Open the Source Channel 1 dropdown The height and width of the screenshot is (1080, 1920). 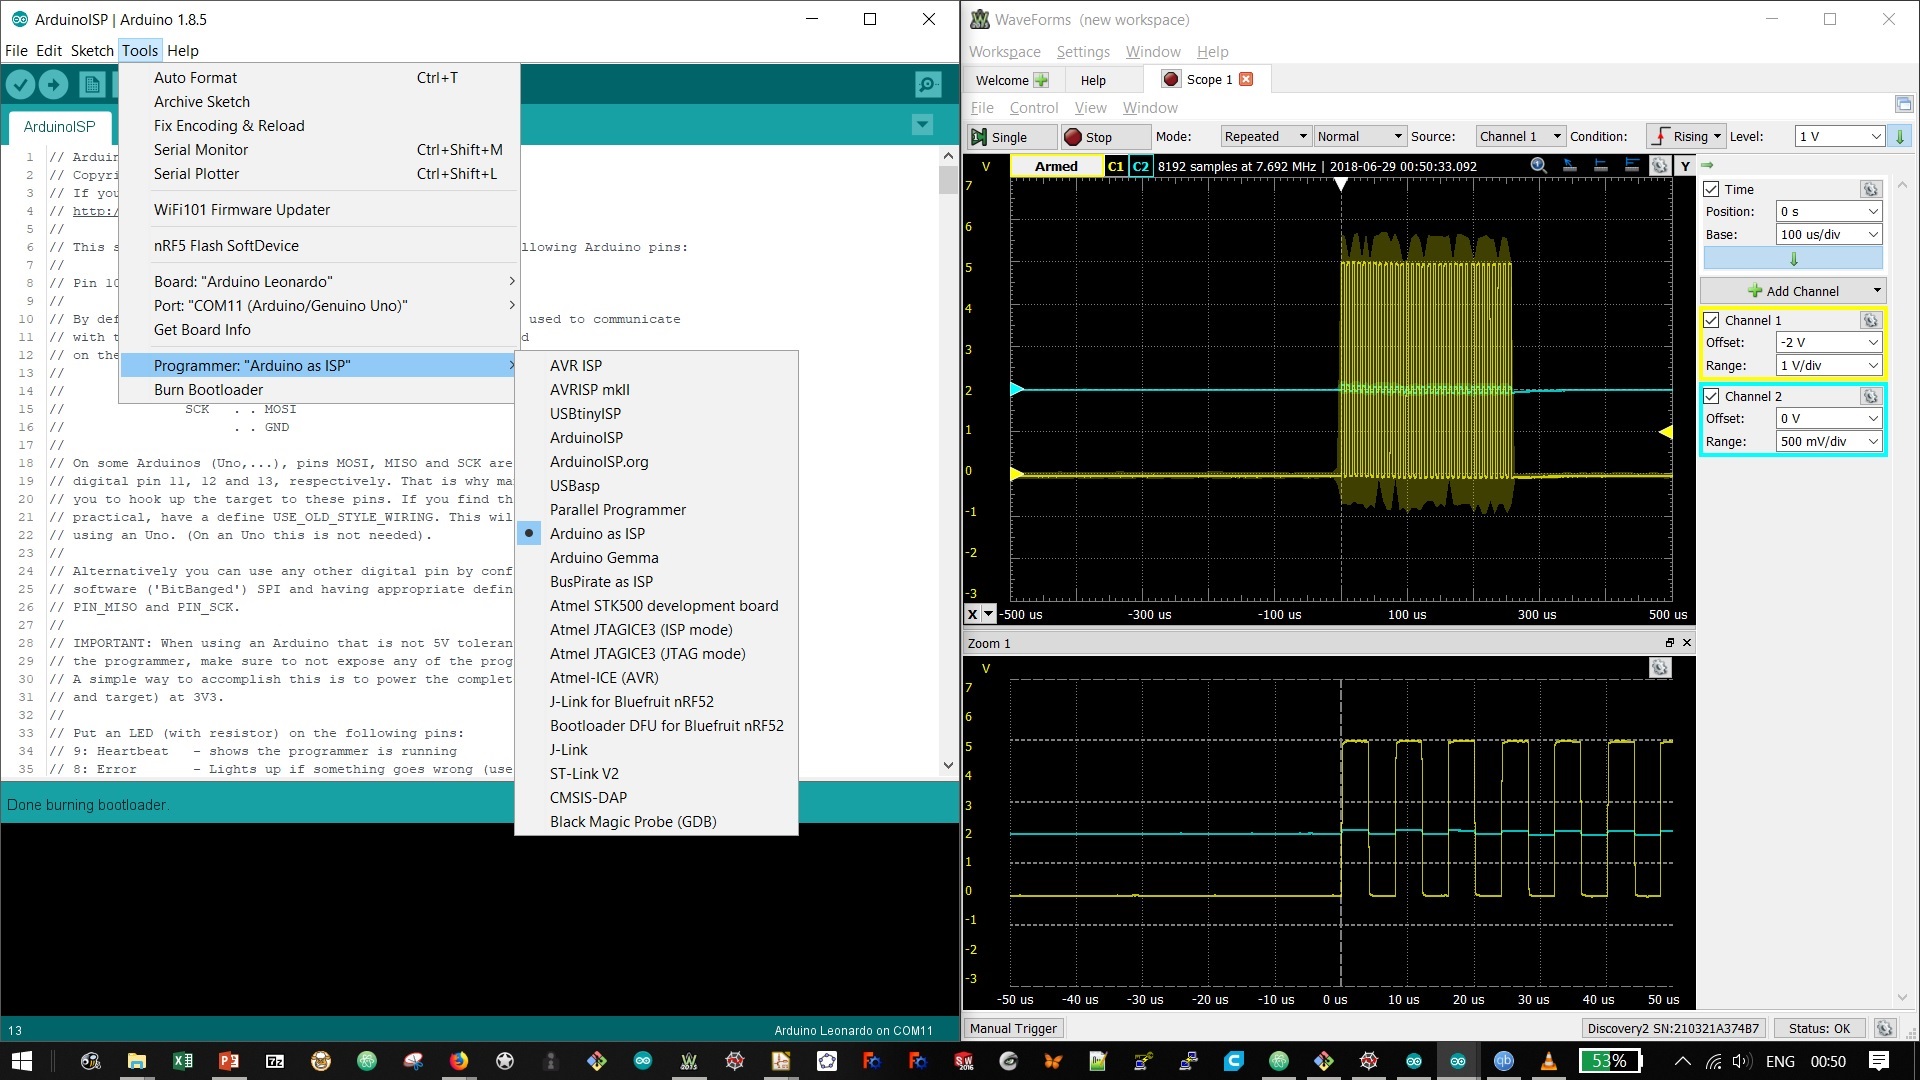click(1520, 136)
